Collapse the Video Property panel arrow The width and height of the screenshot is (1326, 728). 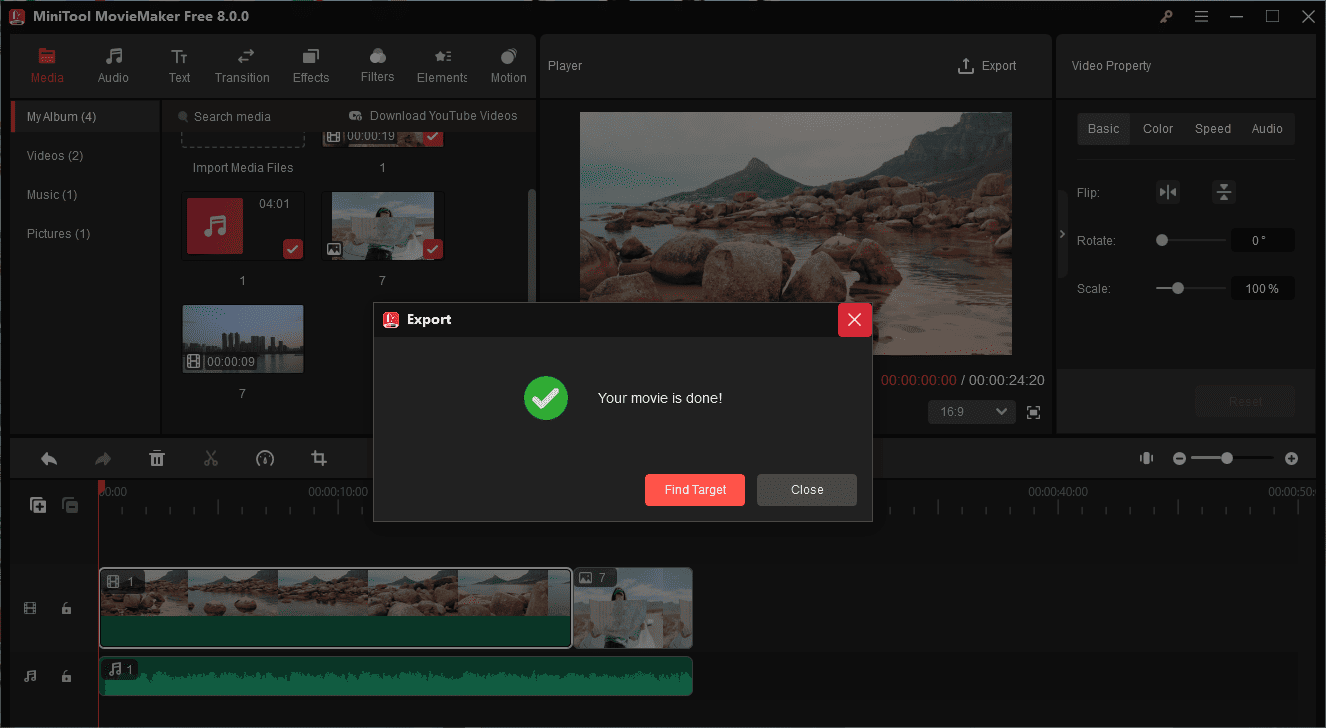coord(1062,234)
